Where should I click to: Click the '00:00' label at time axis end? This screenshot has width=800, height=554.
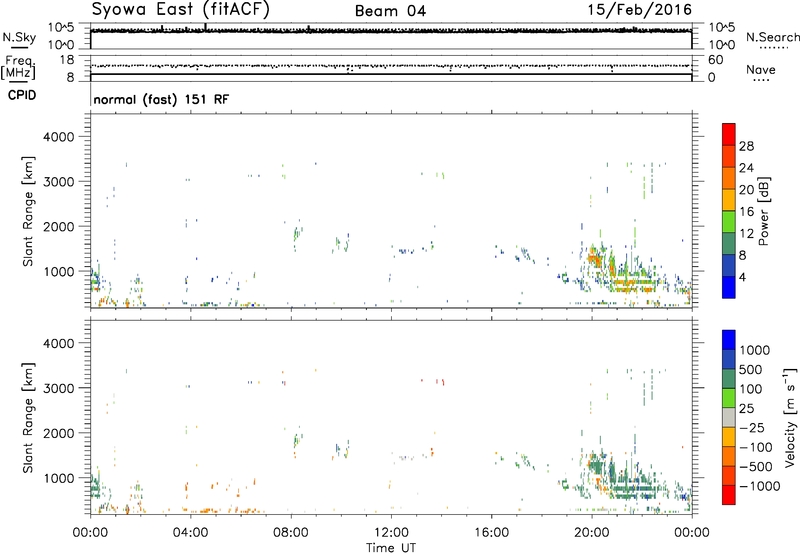pos(692,533)
